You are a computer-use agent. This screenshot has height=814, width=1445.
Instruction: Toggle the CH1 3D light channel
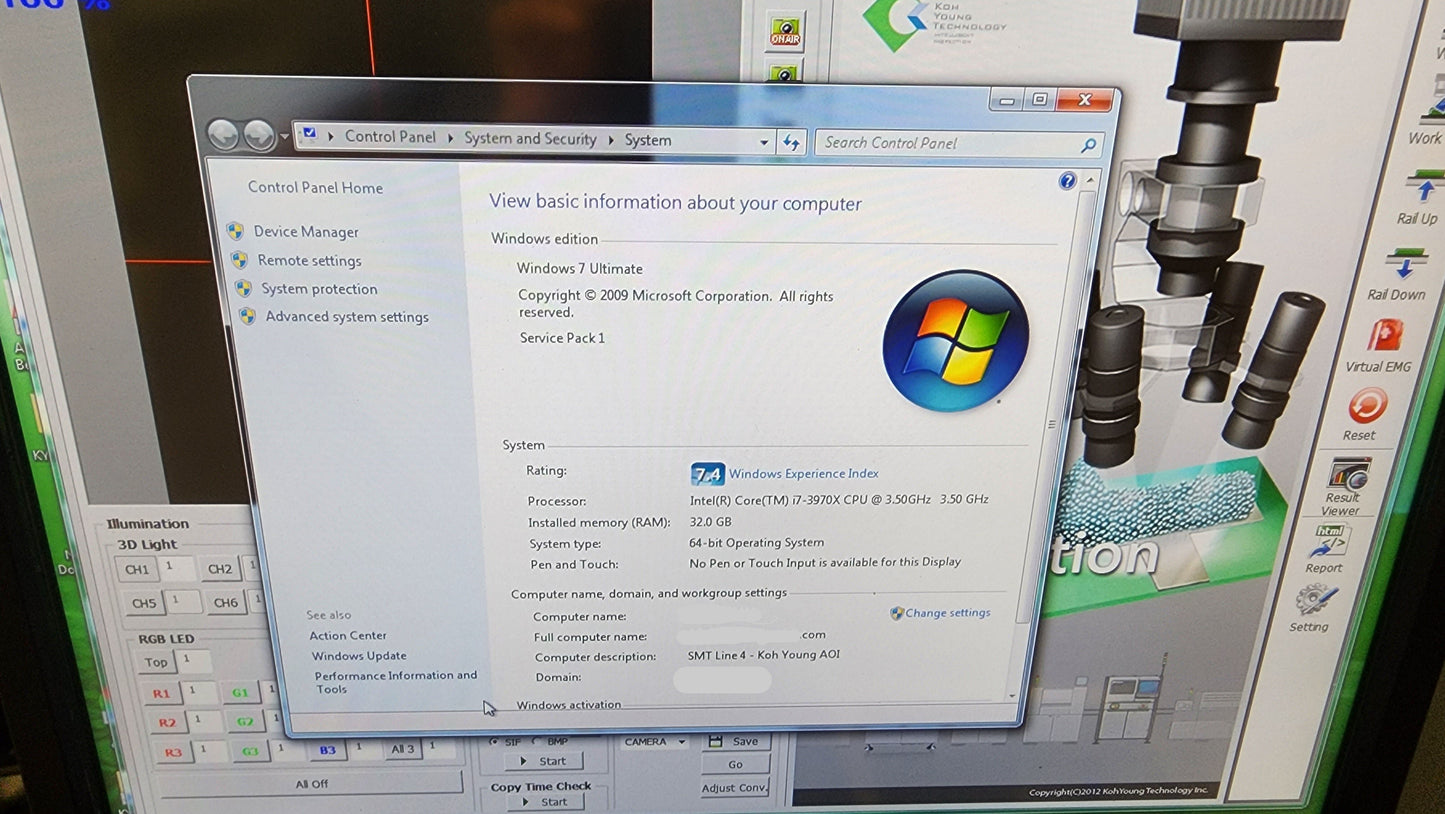pos(137,570)
